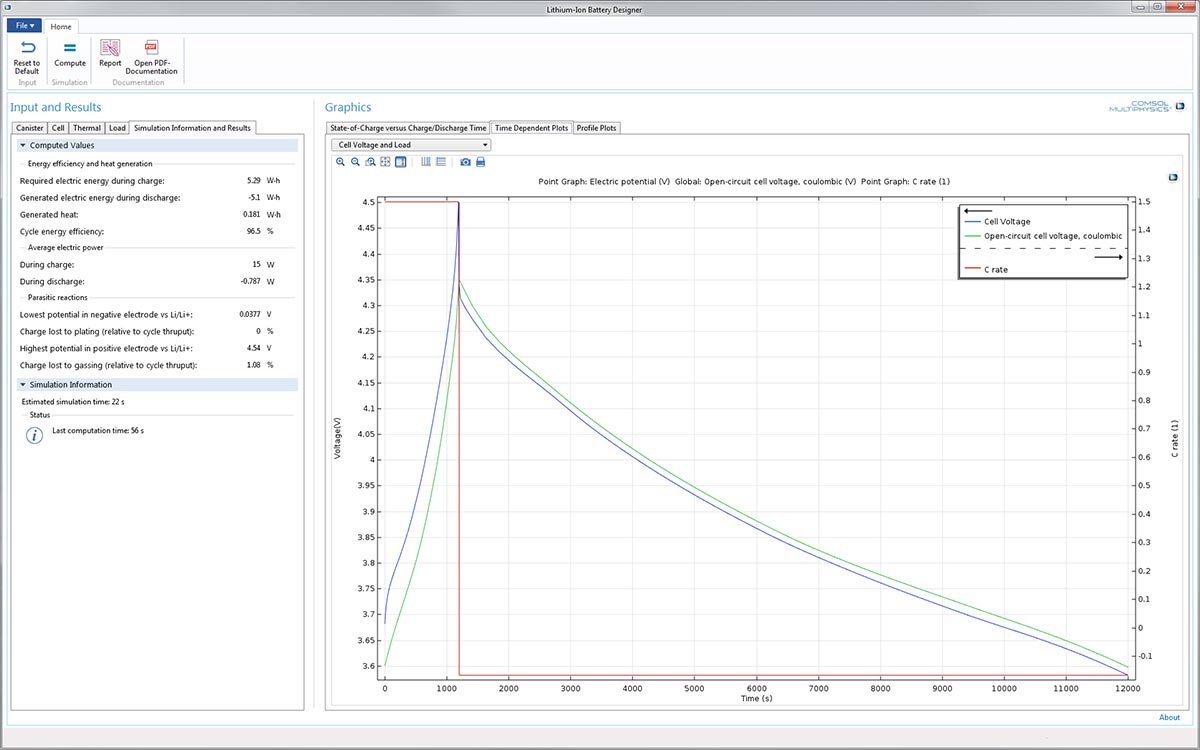The image size is (1200, 750).
Task: Toggle vertical grid lines icon
Action: click(x=426, y=162)
